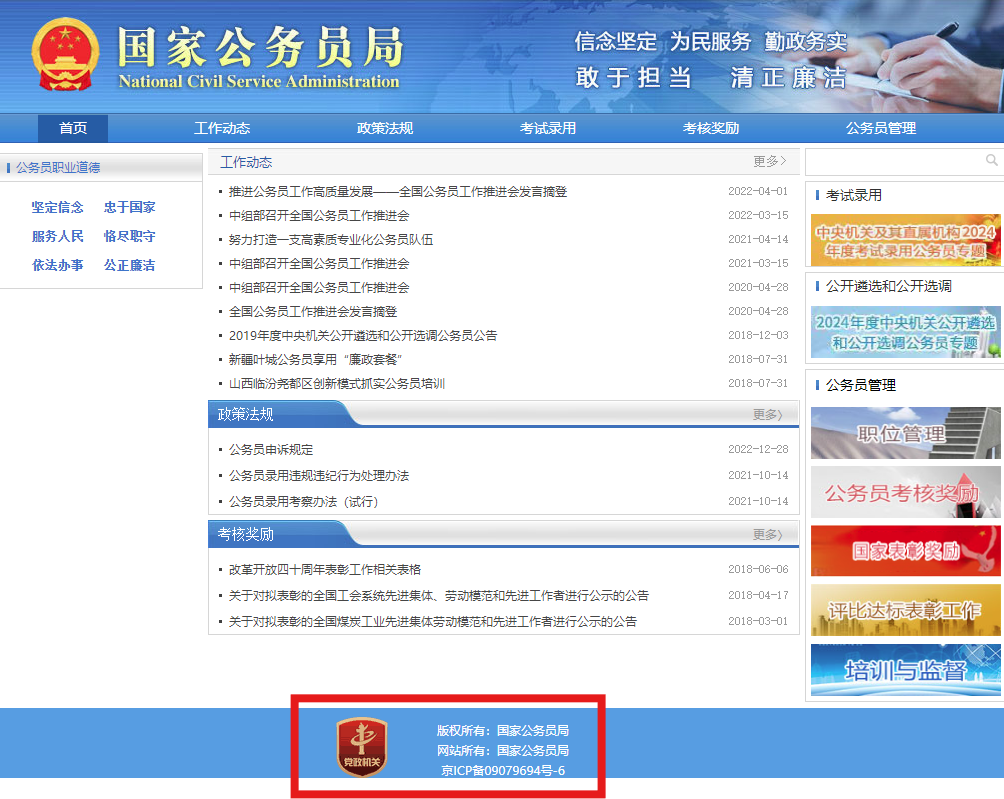The image size is (1004, 799).
Task: Click the 职位管理 banner image
Action: (905, 433)
